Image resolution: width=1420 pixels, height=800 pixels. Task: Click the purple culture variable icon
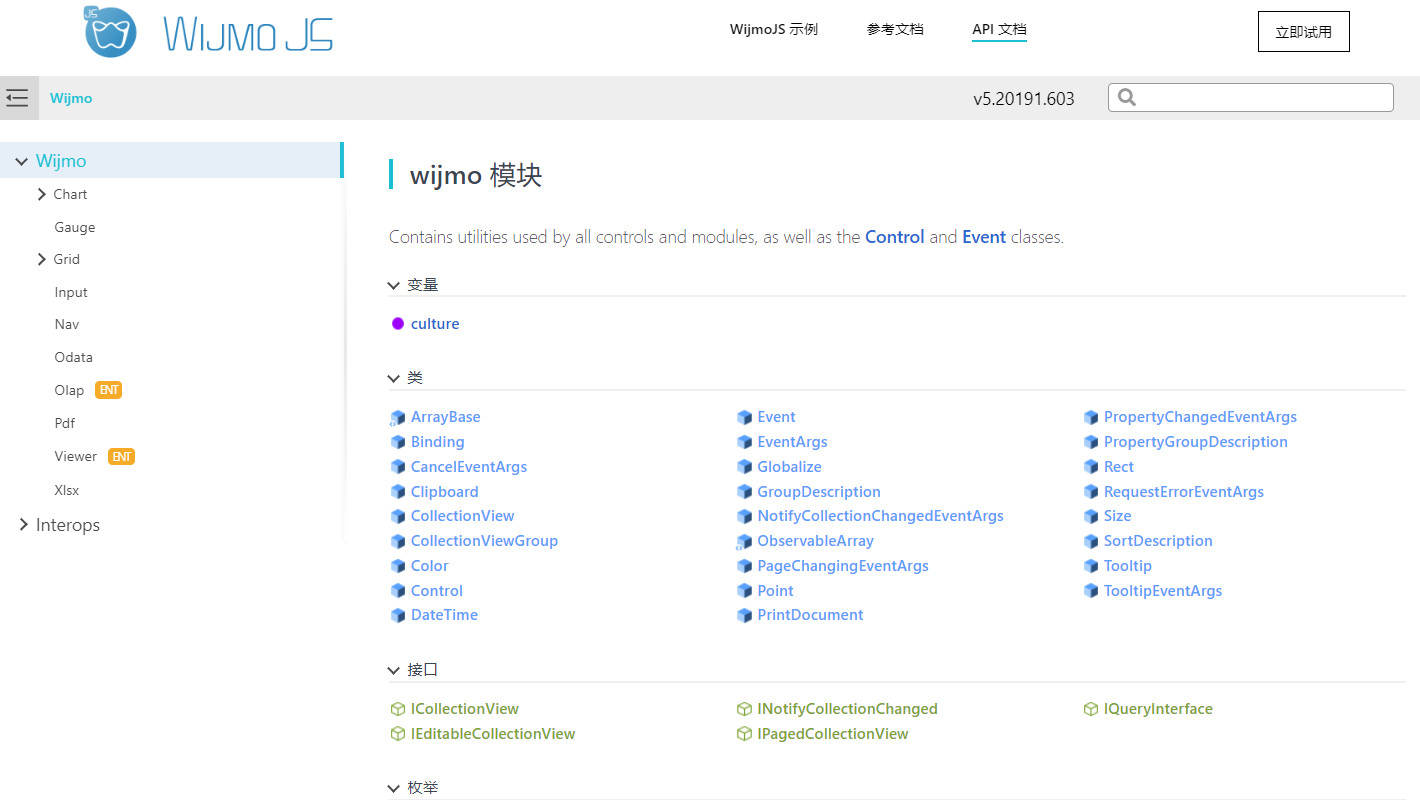click(x=398, y=324)
